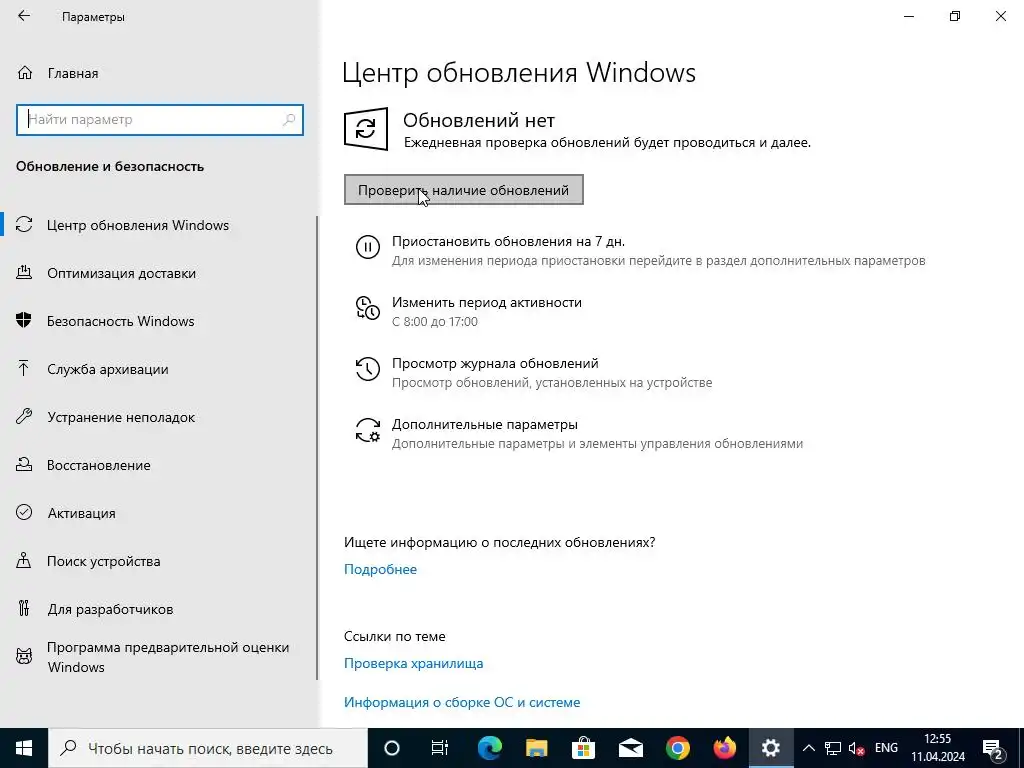This screenshot has width=1024, height=768.
Task: Click the Найти параметр search field
Action: tap(159, 120)
